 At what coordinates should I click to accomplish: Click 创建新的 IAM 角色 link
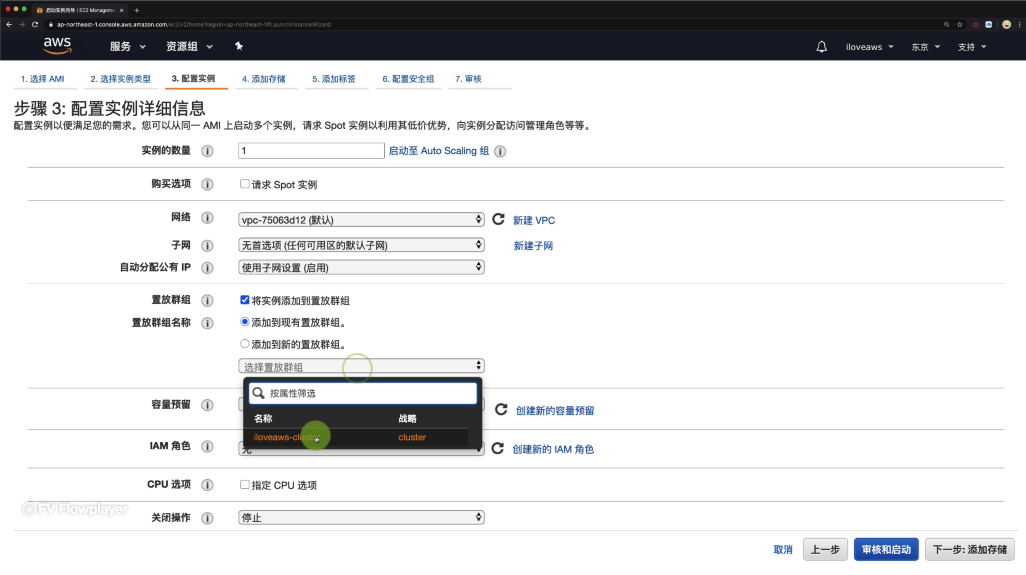[x=553, y=449]
